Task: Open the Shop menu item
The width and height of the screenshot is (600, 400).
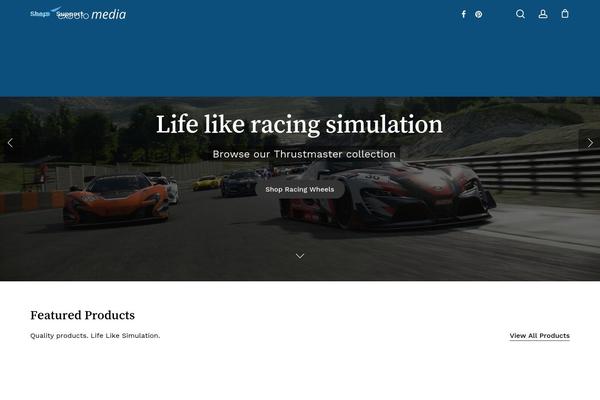Action: click(x=40, y=14)
